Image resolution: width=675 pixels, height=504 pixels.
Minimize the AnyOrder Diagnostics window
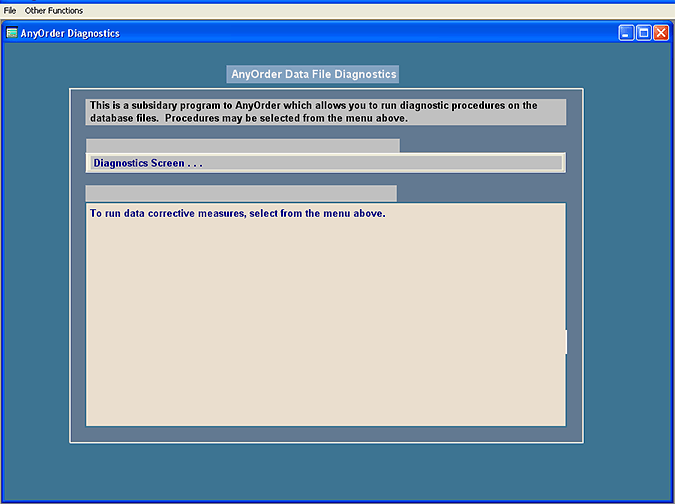pyautogui.click(x=626, y=33)
